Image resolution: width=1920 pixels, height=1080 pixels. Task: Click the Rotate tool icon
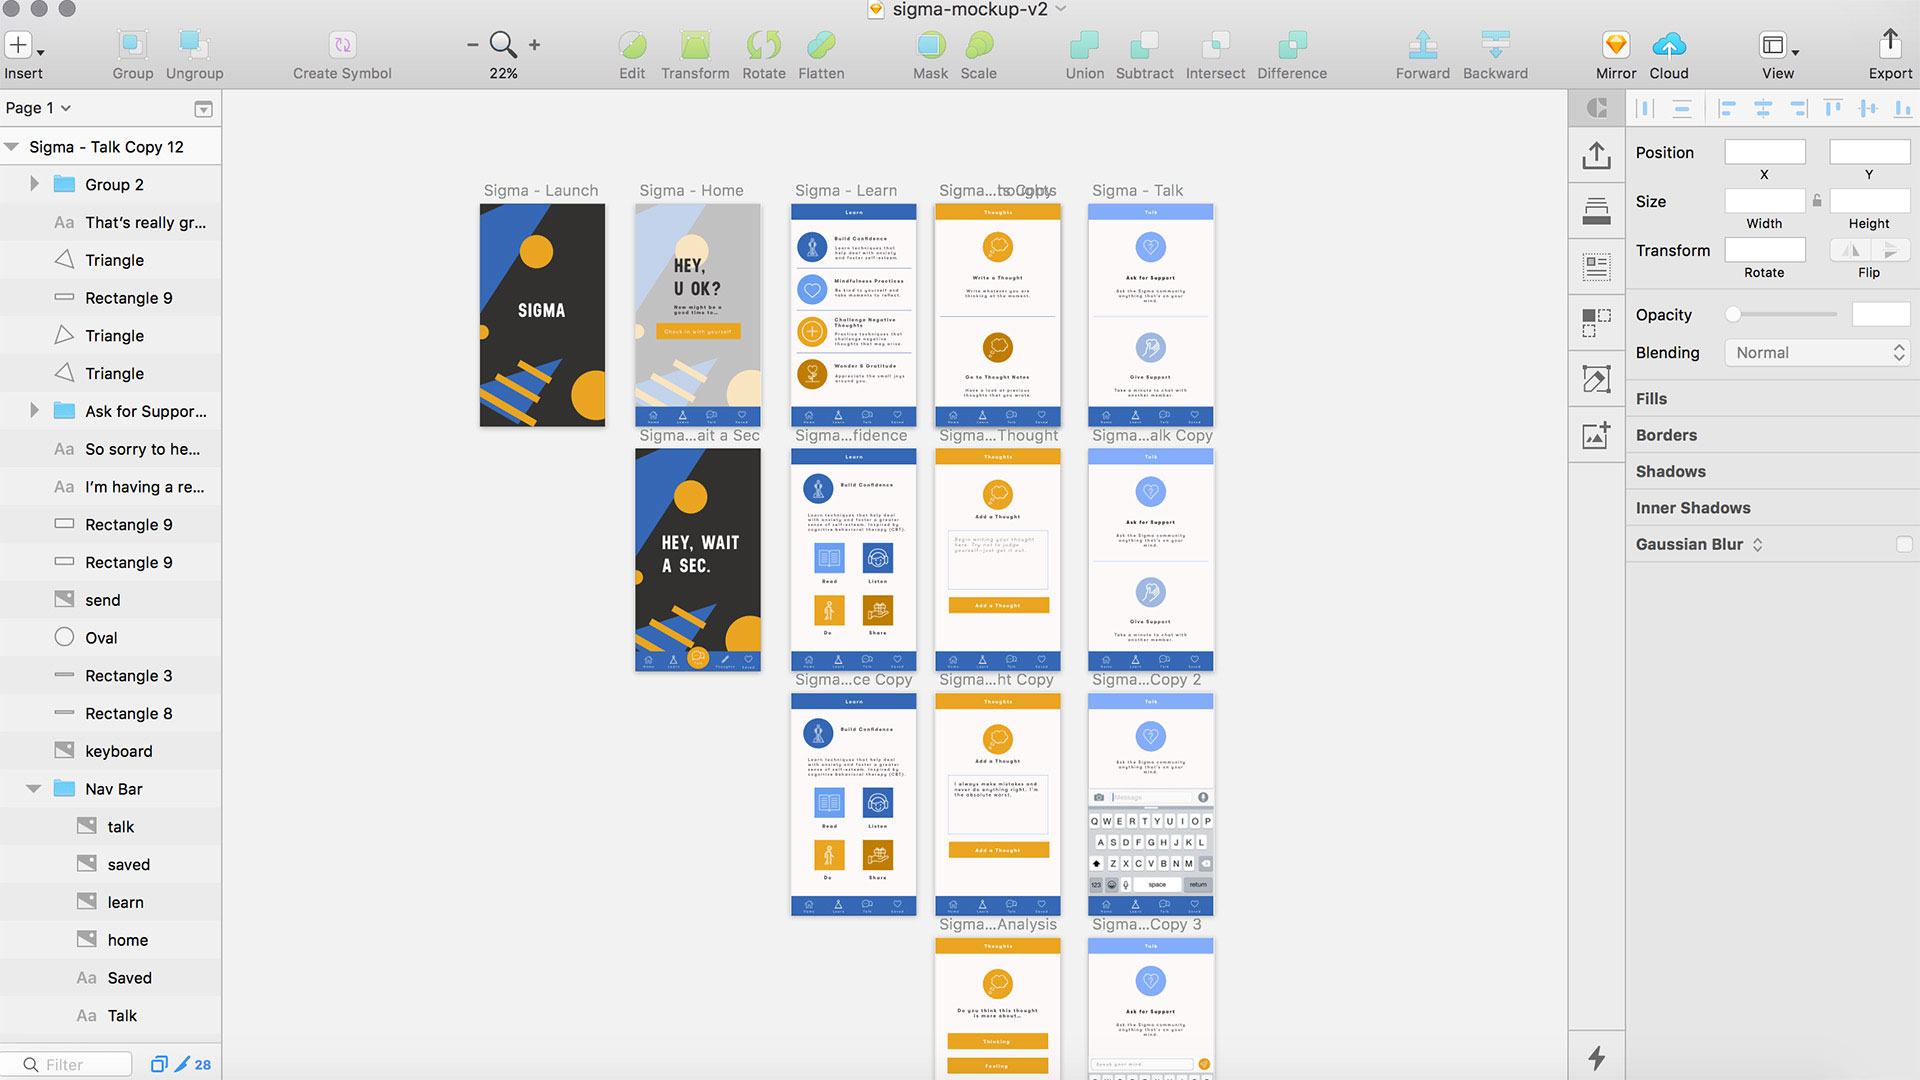coord(764,45)
